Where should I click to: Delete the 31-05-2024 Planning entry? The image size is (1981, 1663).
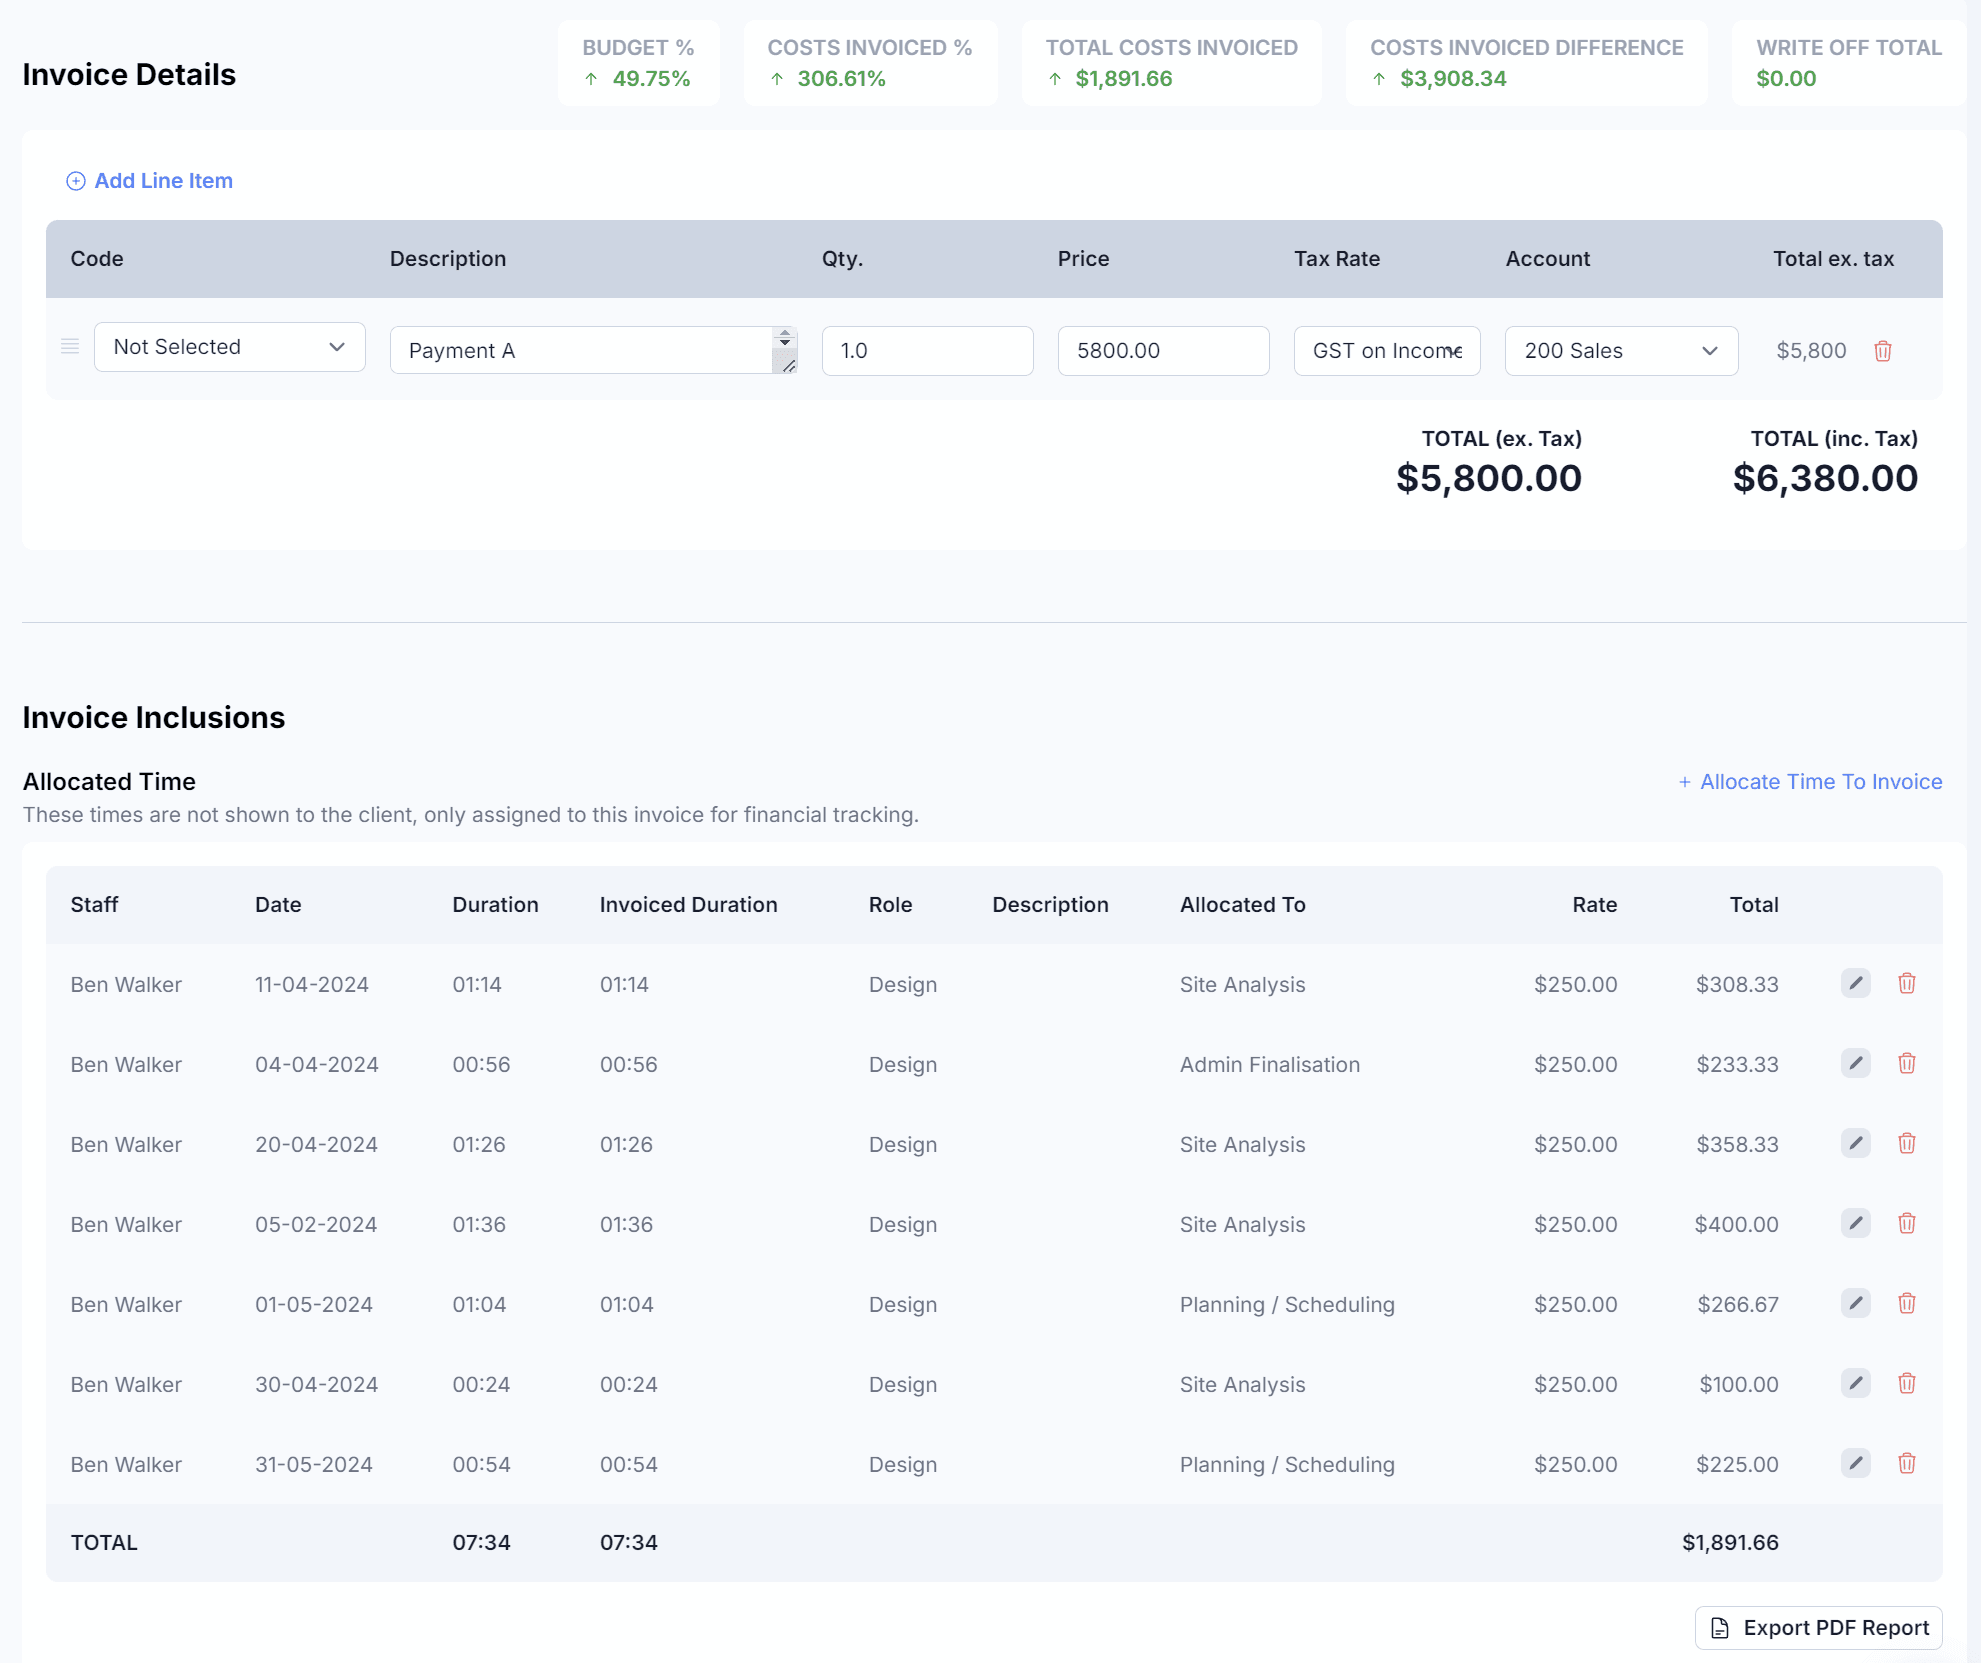(1907, 1463)
